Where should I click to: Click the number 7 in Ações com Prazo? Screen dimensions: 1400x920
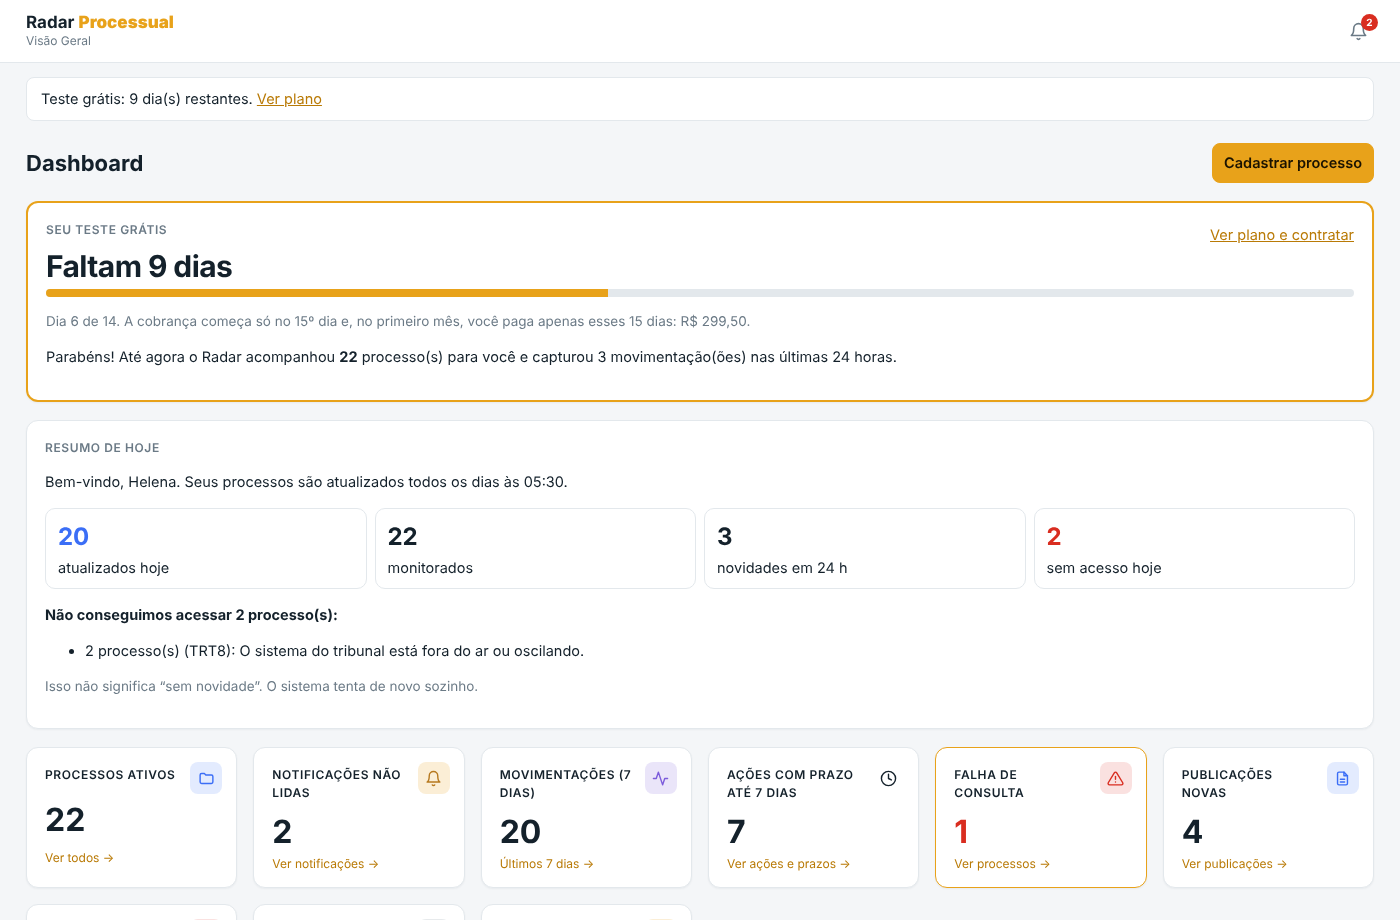coord(736,832)
